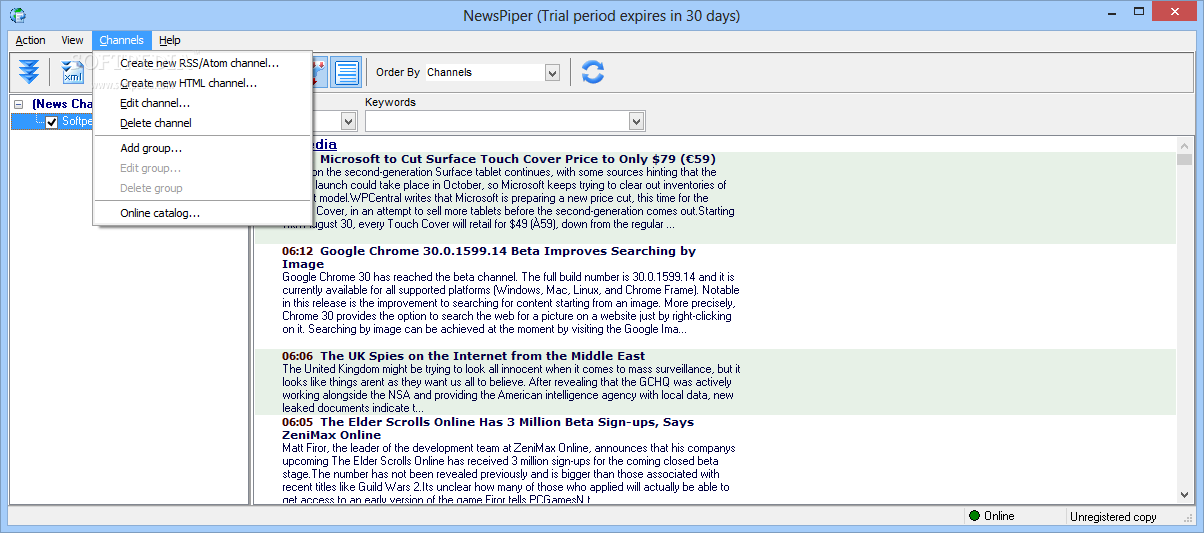Close the Channels menu in the menu bar
The height and width of the screenshot is (533, 1204).
click(121, 40)
